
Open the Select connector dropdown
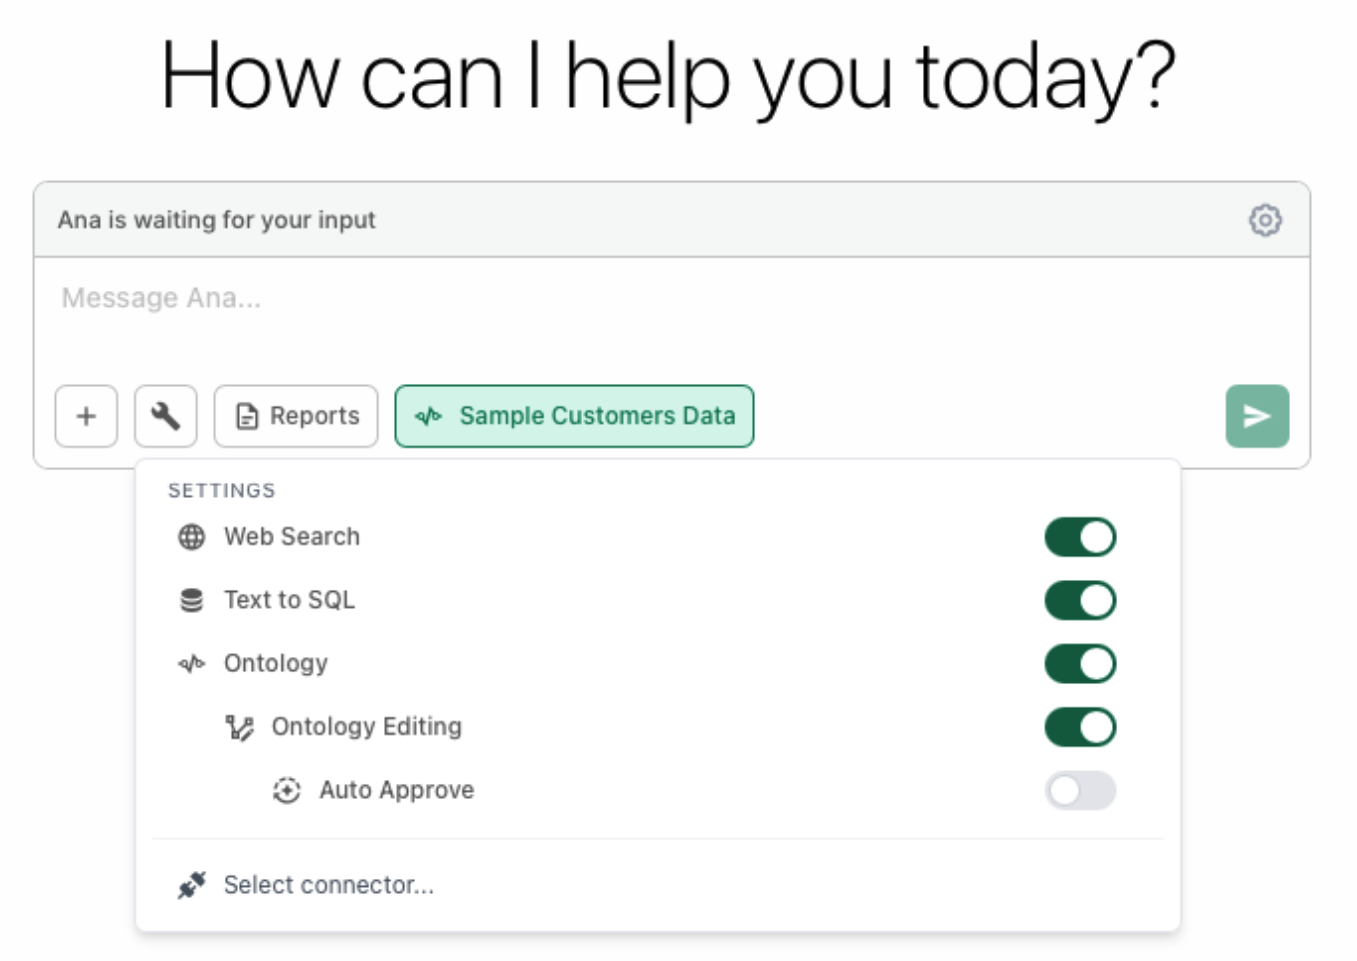click(x=330, y=884)
